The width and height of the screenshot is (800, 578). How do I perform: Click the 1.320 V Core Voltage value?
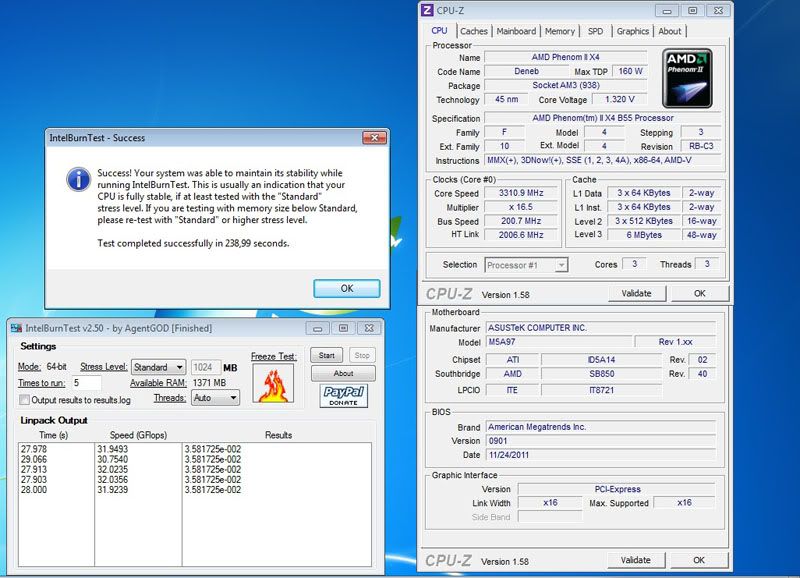coord(619,99)
